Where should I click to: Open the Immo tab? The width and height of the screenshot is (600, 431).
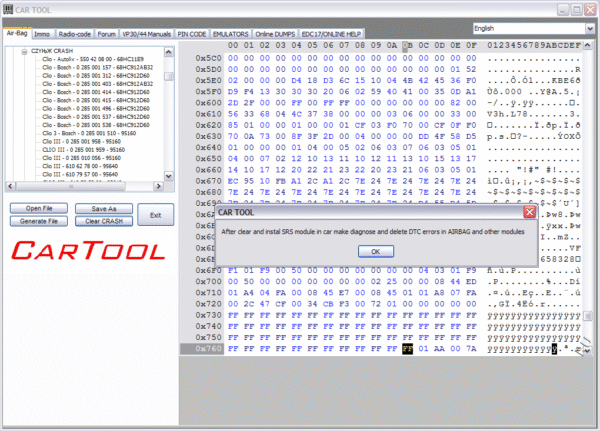42,34
